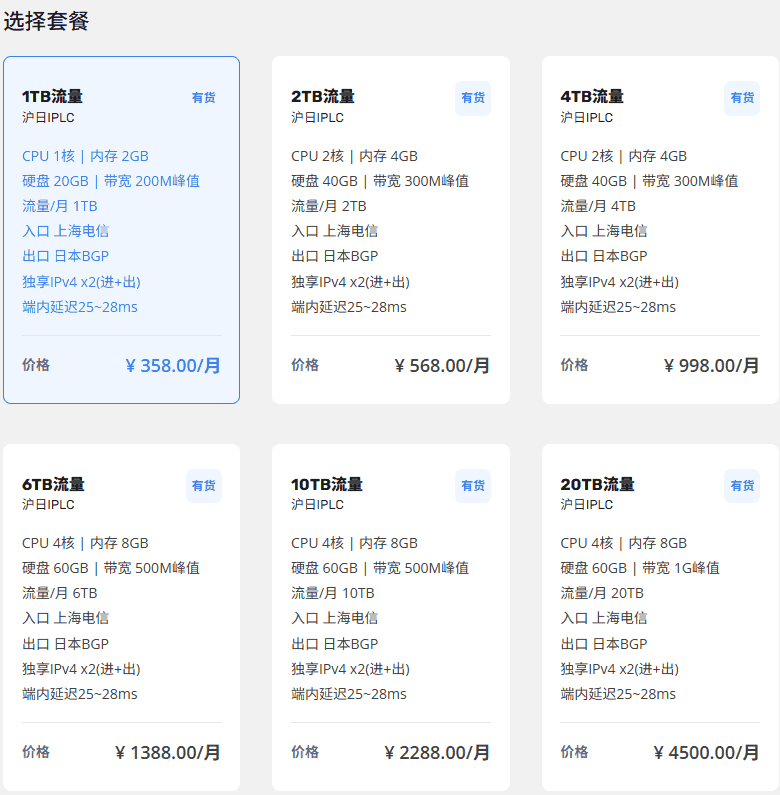Select the 4TB流量 package card
This screenshot has width=780, height=795.
click(x=660, y=230)
